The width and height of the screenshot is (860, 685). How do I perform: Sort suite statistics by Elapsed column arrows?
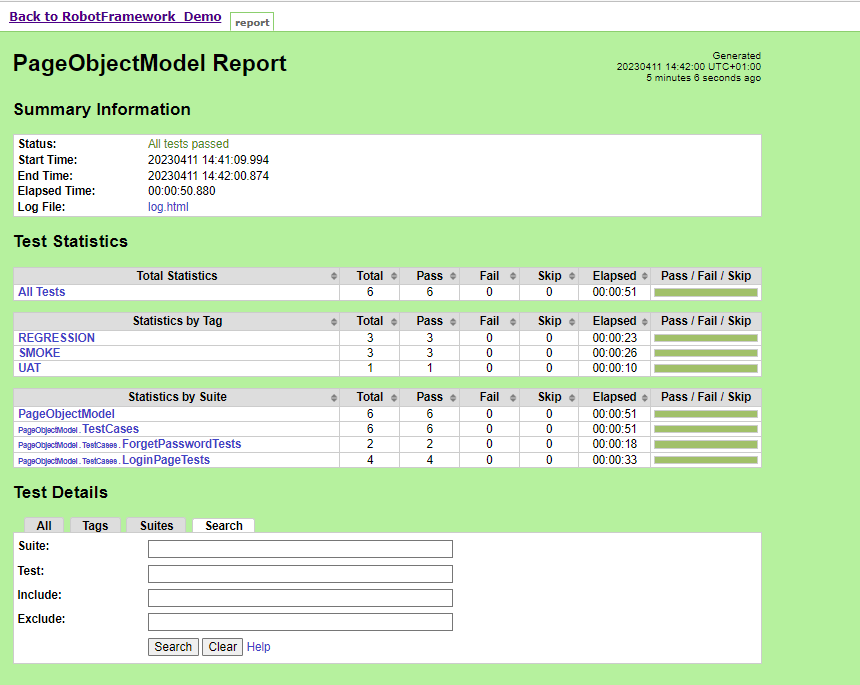pyautogui.click(x=644, y=398)
